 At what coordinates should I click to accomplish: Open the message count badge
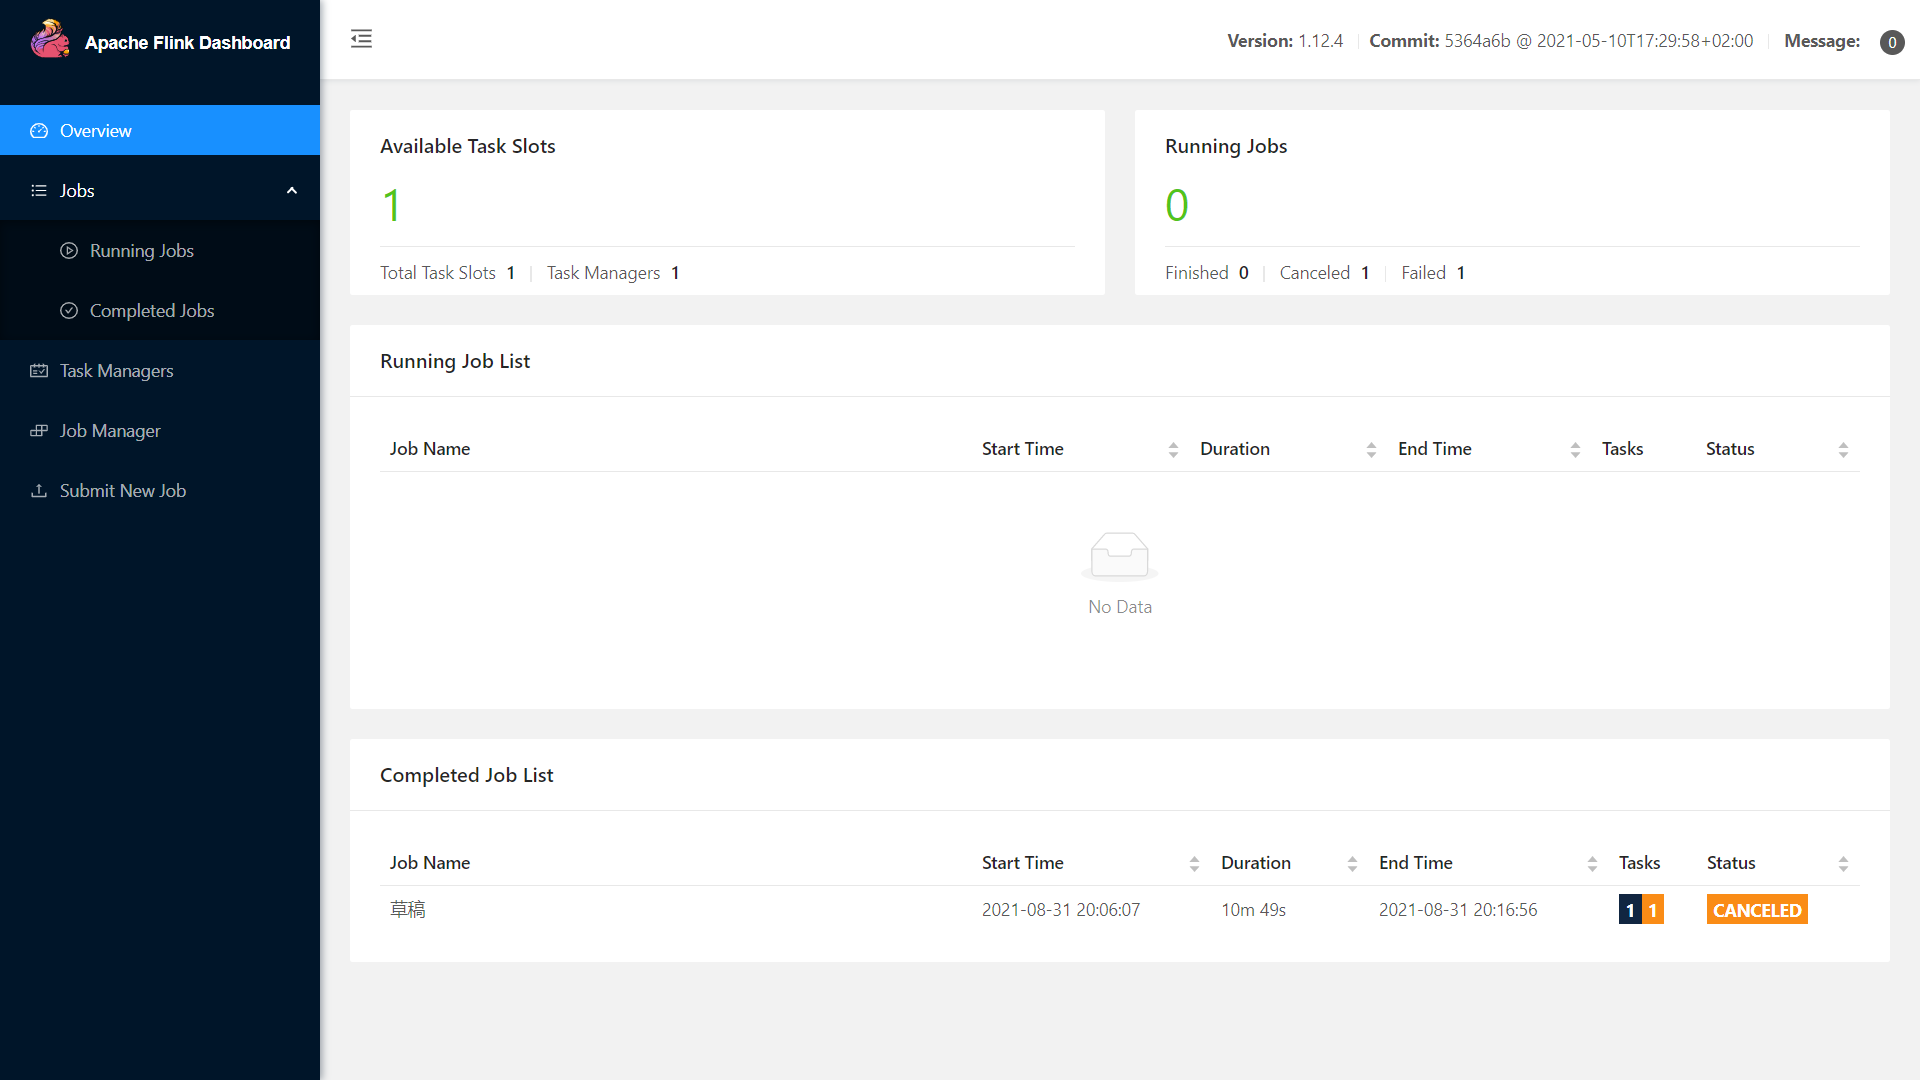[x=1891, y=42]
